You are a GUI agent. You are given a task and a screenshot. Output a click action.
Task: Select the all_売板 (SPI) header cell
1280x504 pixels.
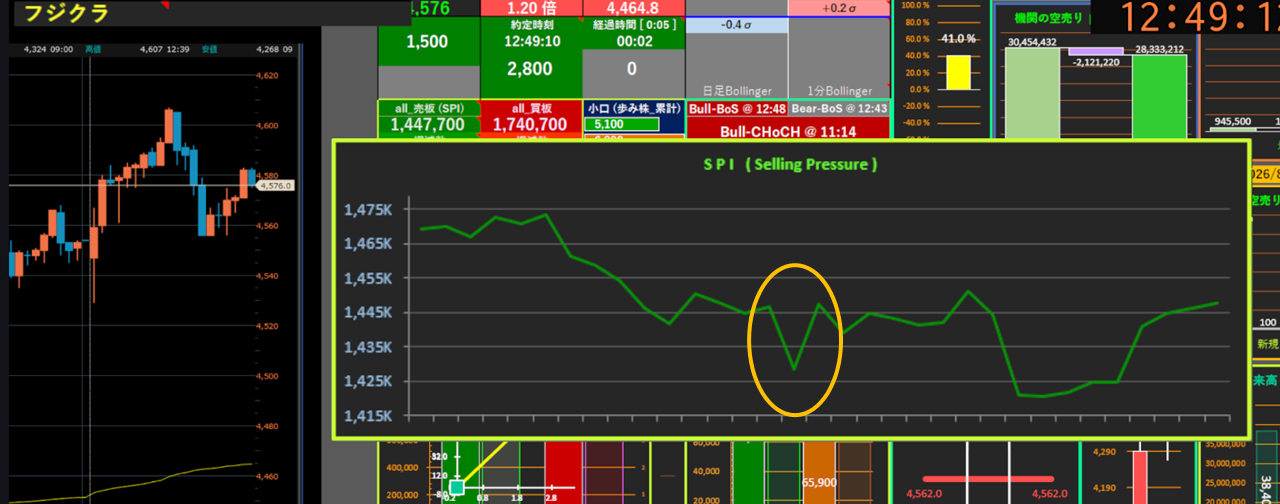[429, 108]
